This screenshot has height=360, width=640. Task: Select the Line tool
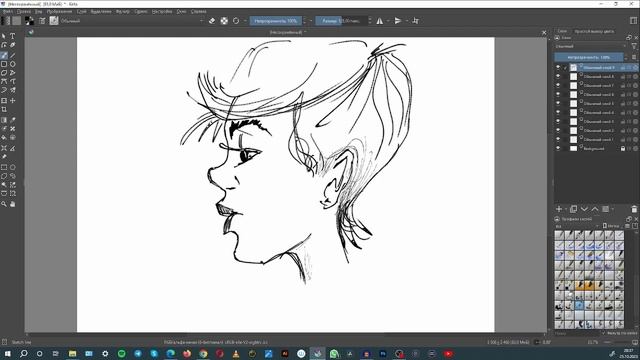13,55
